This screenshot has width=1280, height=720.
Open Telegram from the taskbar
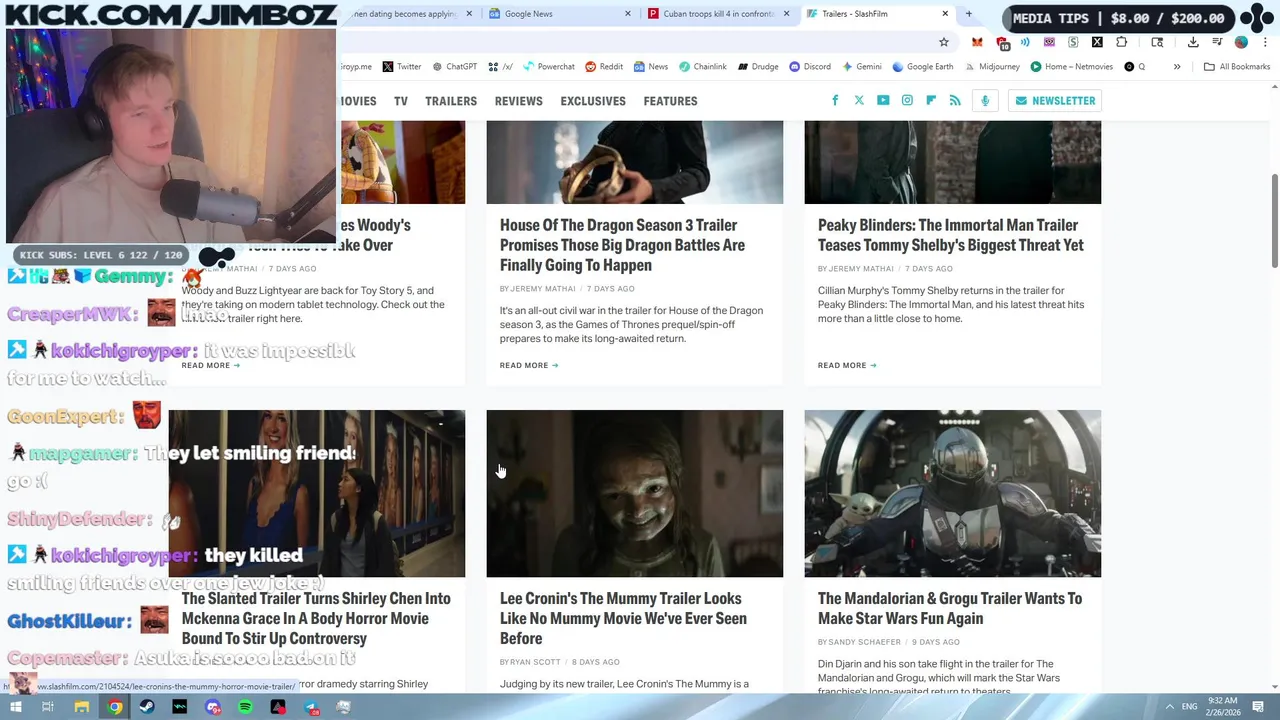tap(311, 707)
